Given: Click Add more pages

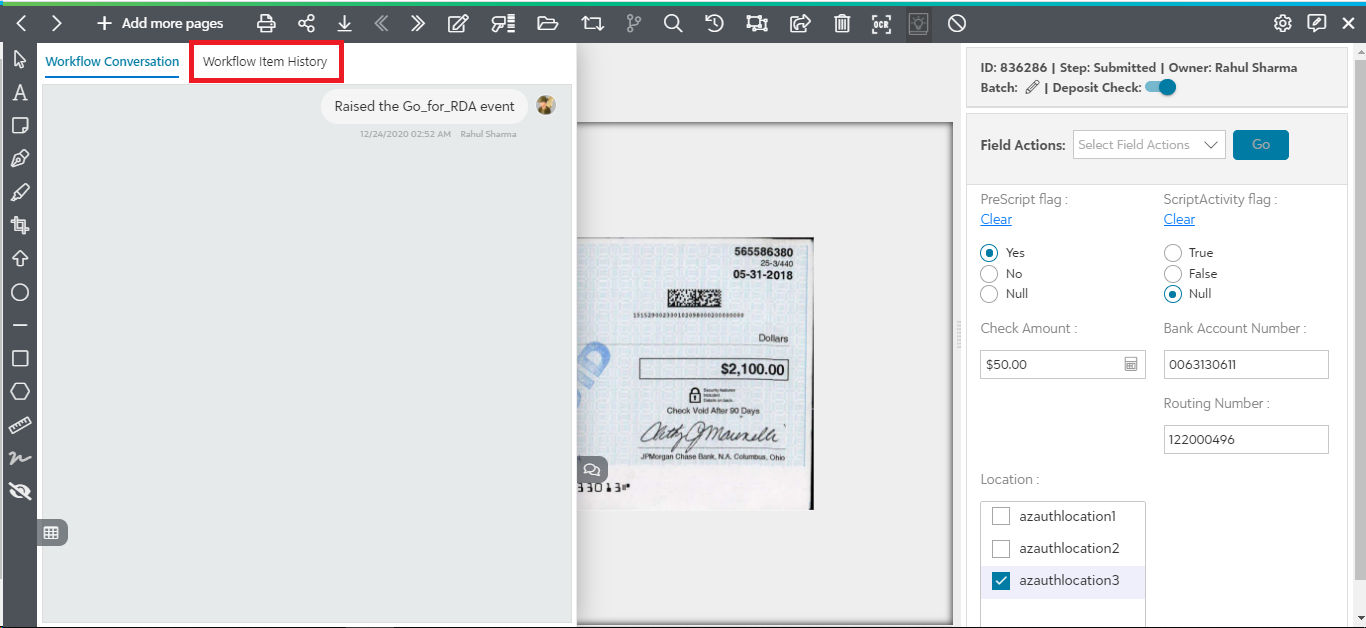Looking at the screenshot, I should point(160,23).
